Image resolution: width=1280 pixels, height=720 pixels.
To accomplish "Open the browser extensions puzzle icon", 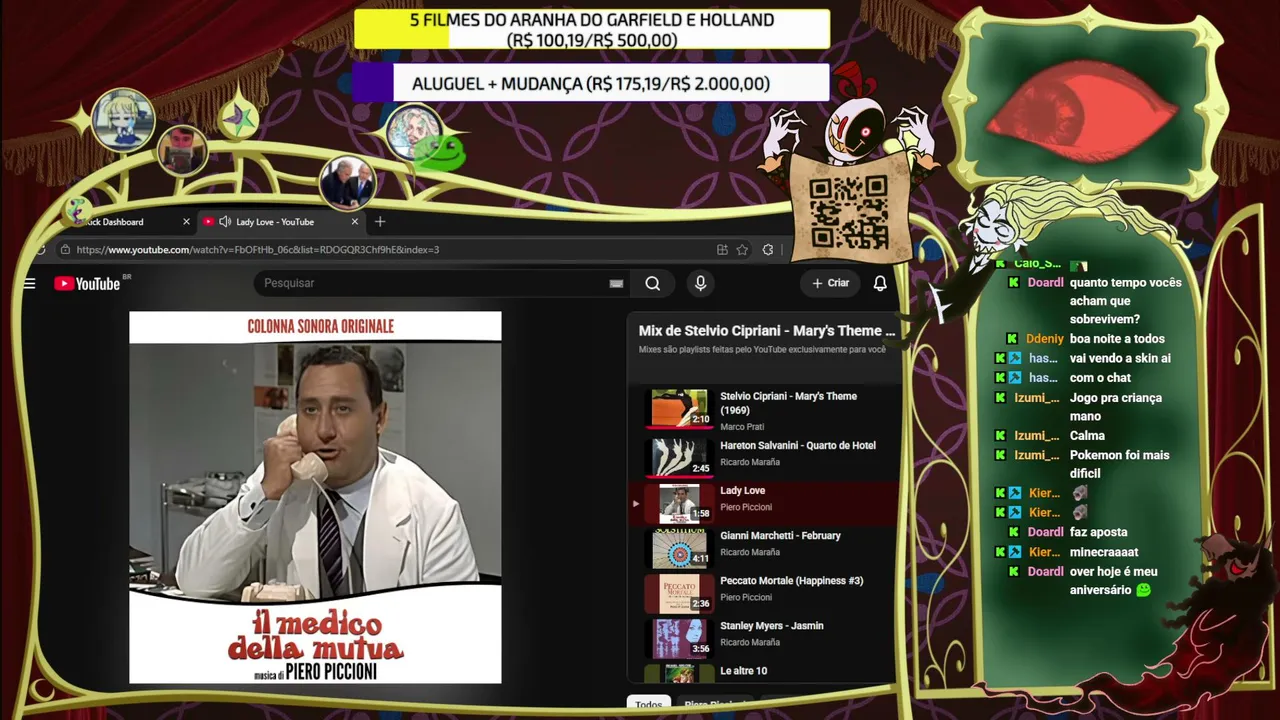I will (x=768, y=250).
